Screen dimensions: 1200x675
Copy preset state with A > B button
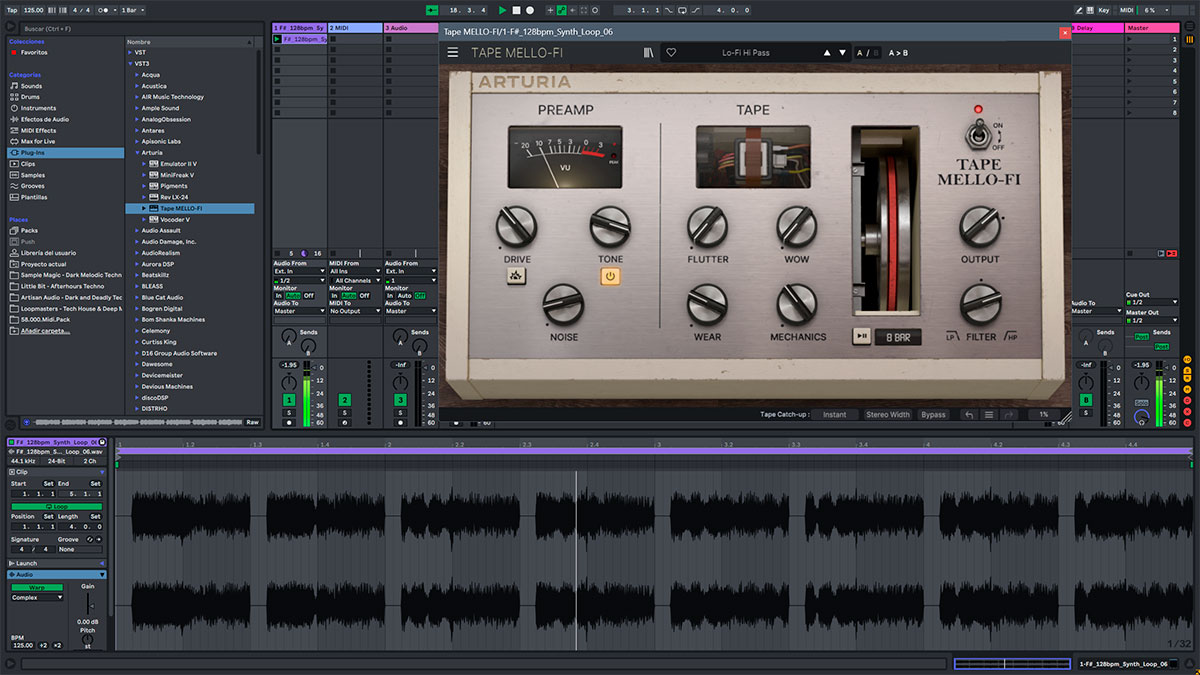tap(898, 52)
